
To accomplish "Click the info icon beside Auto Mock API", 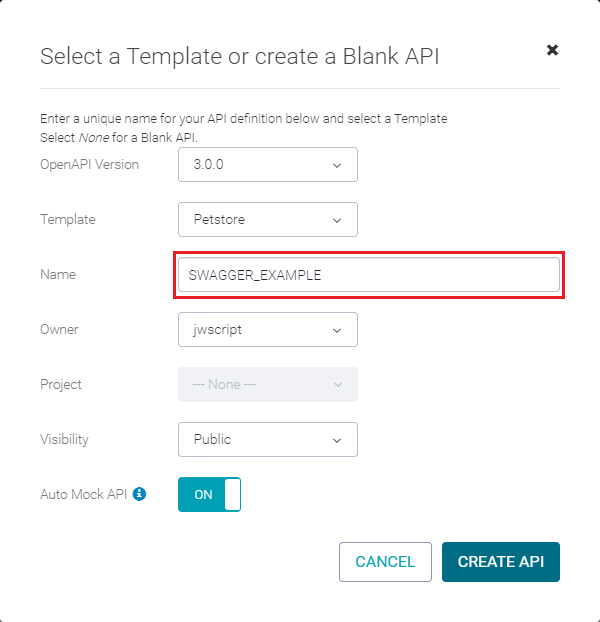I will pyautogui.click(x=139, y=494).
